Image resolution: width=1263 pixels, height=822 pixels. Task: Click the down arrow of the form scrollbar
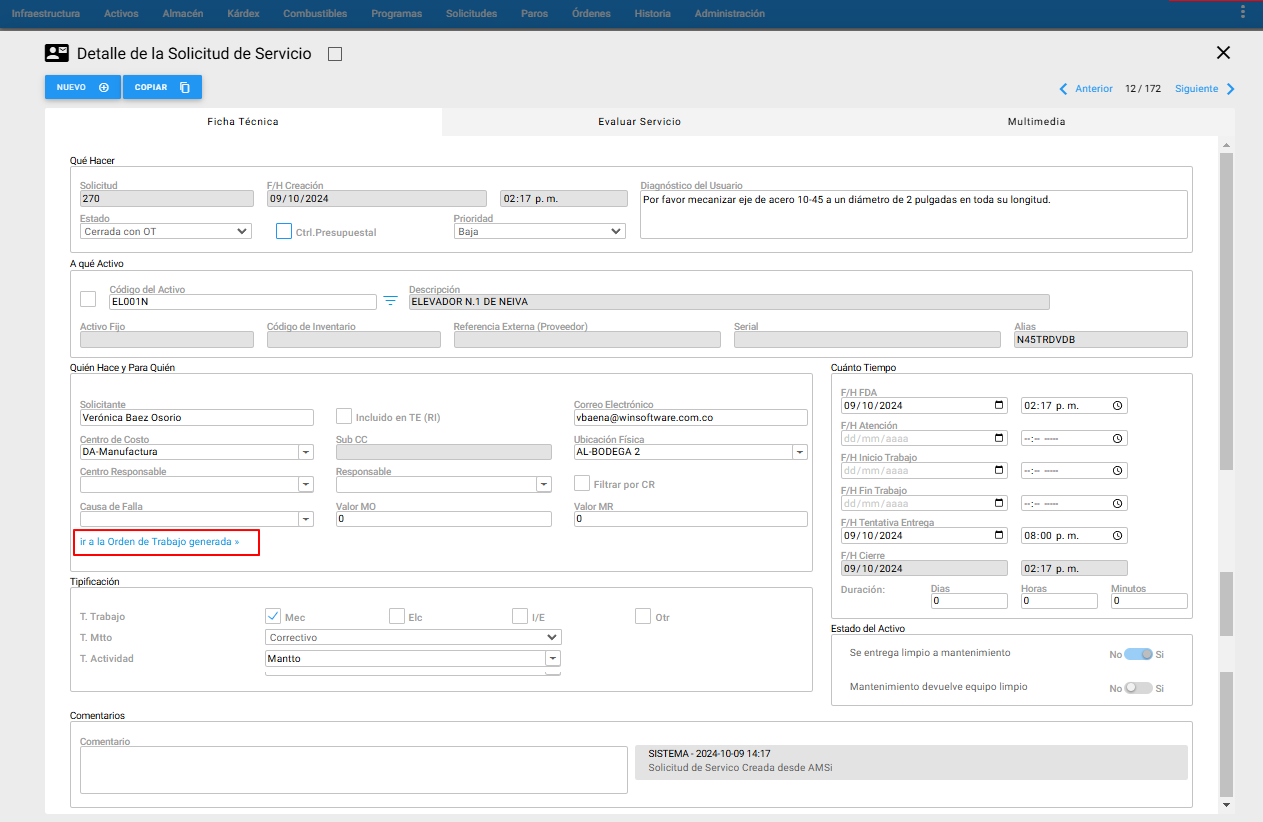(1226, 804)
